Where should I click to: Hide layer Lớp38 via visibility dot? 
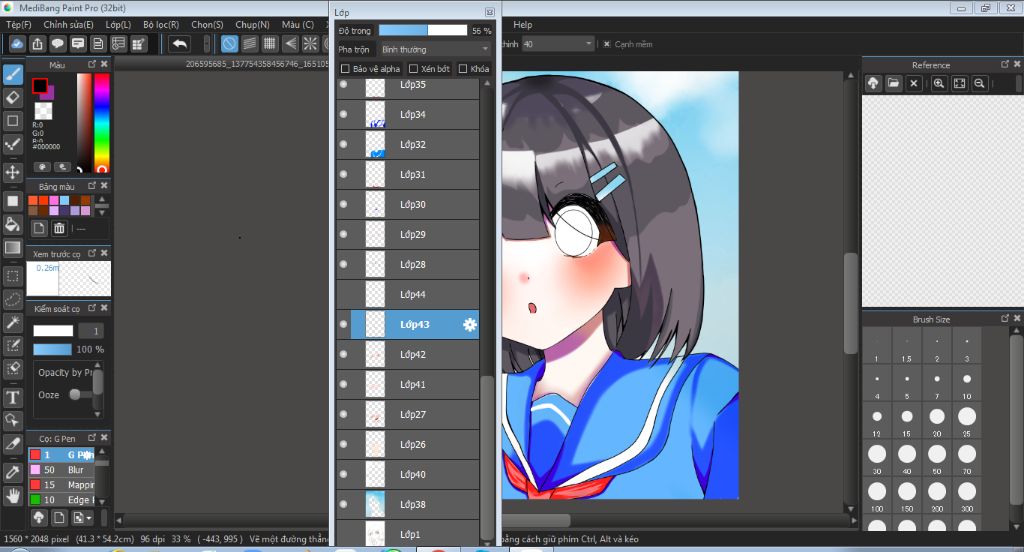pyautogui.click(x=344, y=504)
